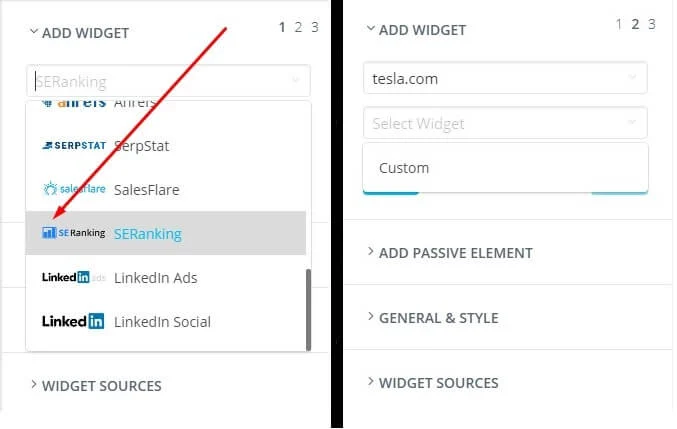Click the SerpStat logo icon
The width and height of the screenshot is (677, 429).
pyautogui.click(x=74, y=146)
